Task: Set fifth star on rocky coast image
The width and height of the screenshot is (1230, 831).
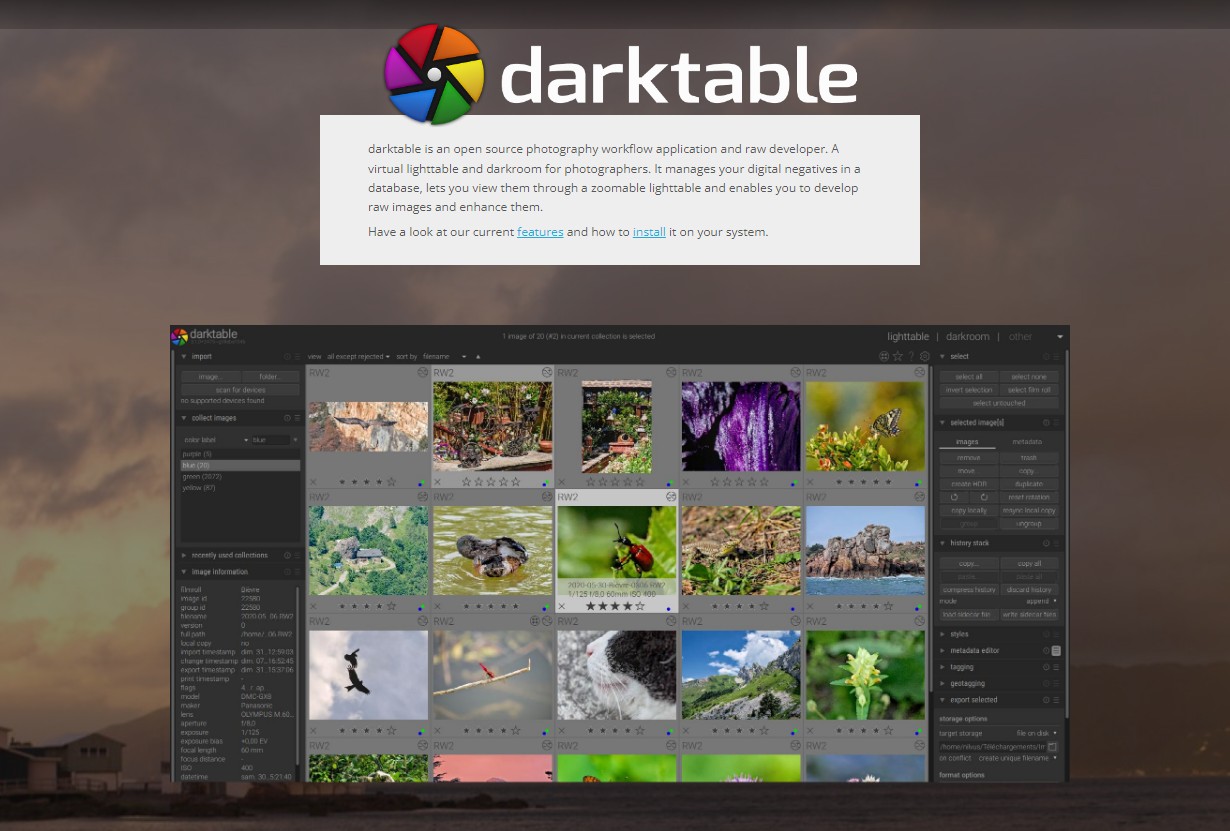Action: point(888,606)
